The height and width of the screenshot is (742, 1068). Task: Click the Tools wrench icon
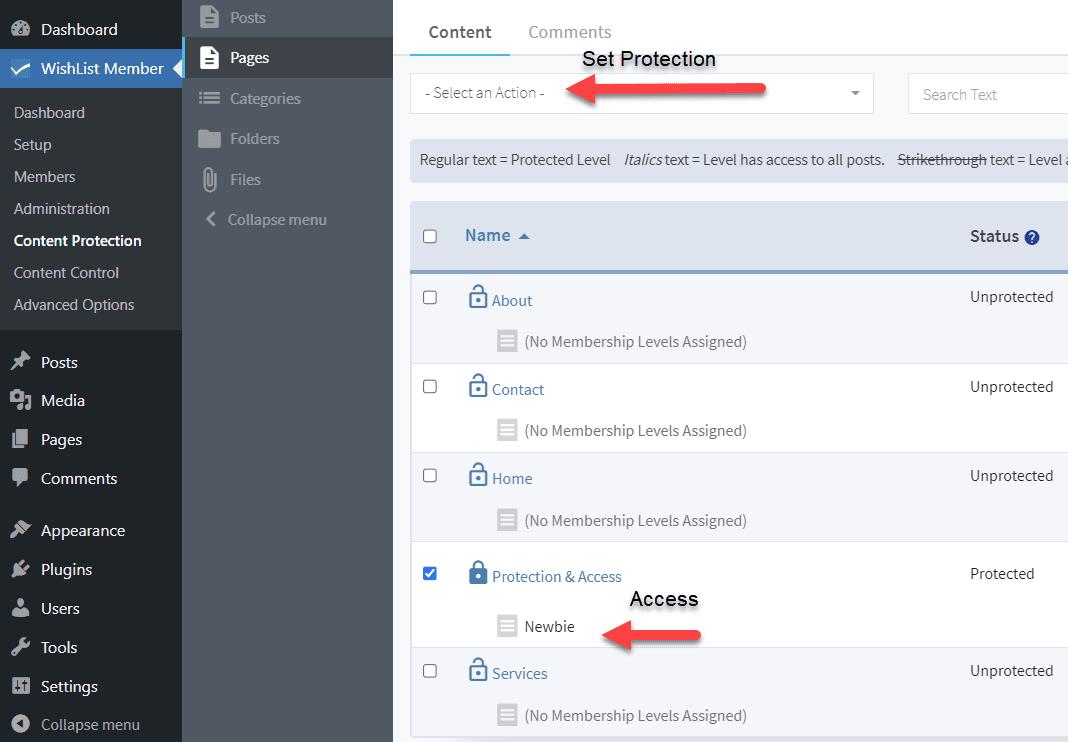pyautogui.click(x=20, y=647)
